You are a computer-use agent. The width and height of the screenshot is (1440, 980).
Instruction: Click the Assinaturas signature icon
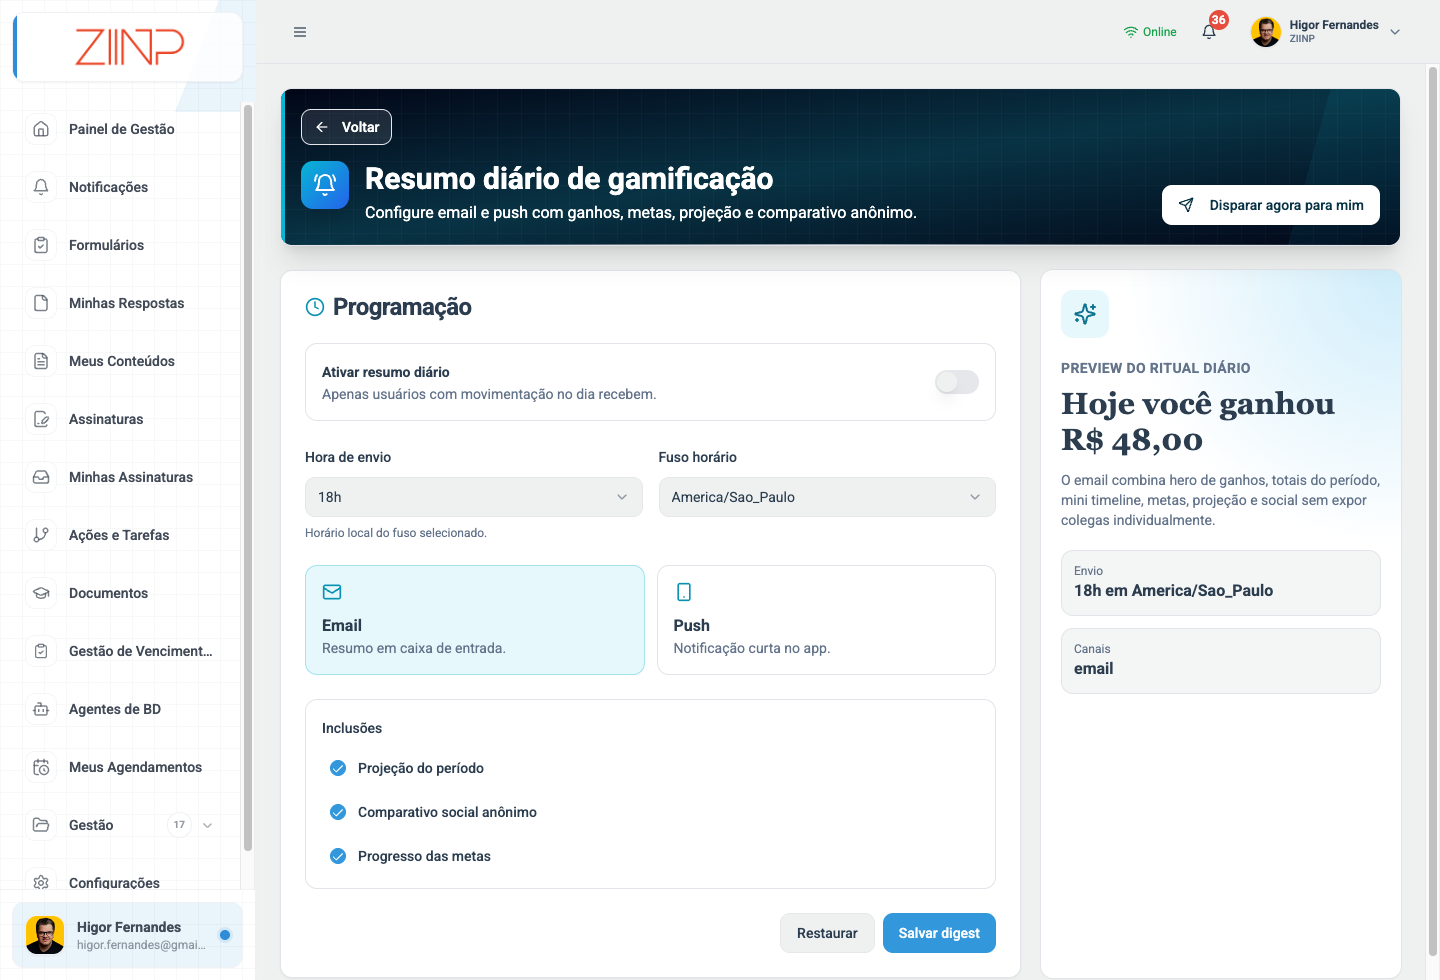click(41, 419)
